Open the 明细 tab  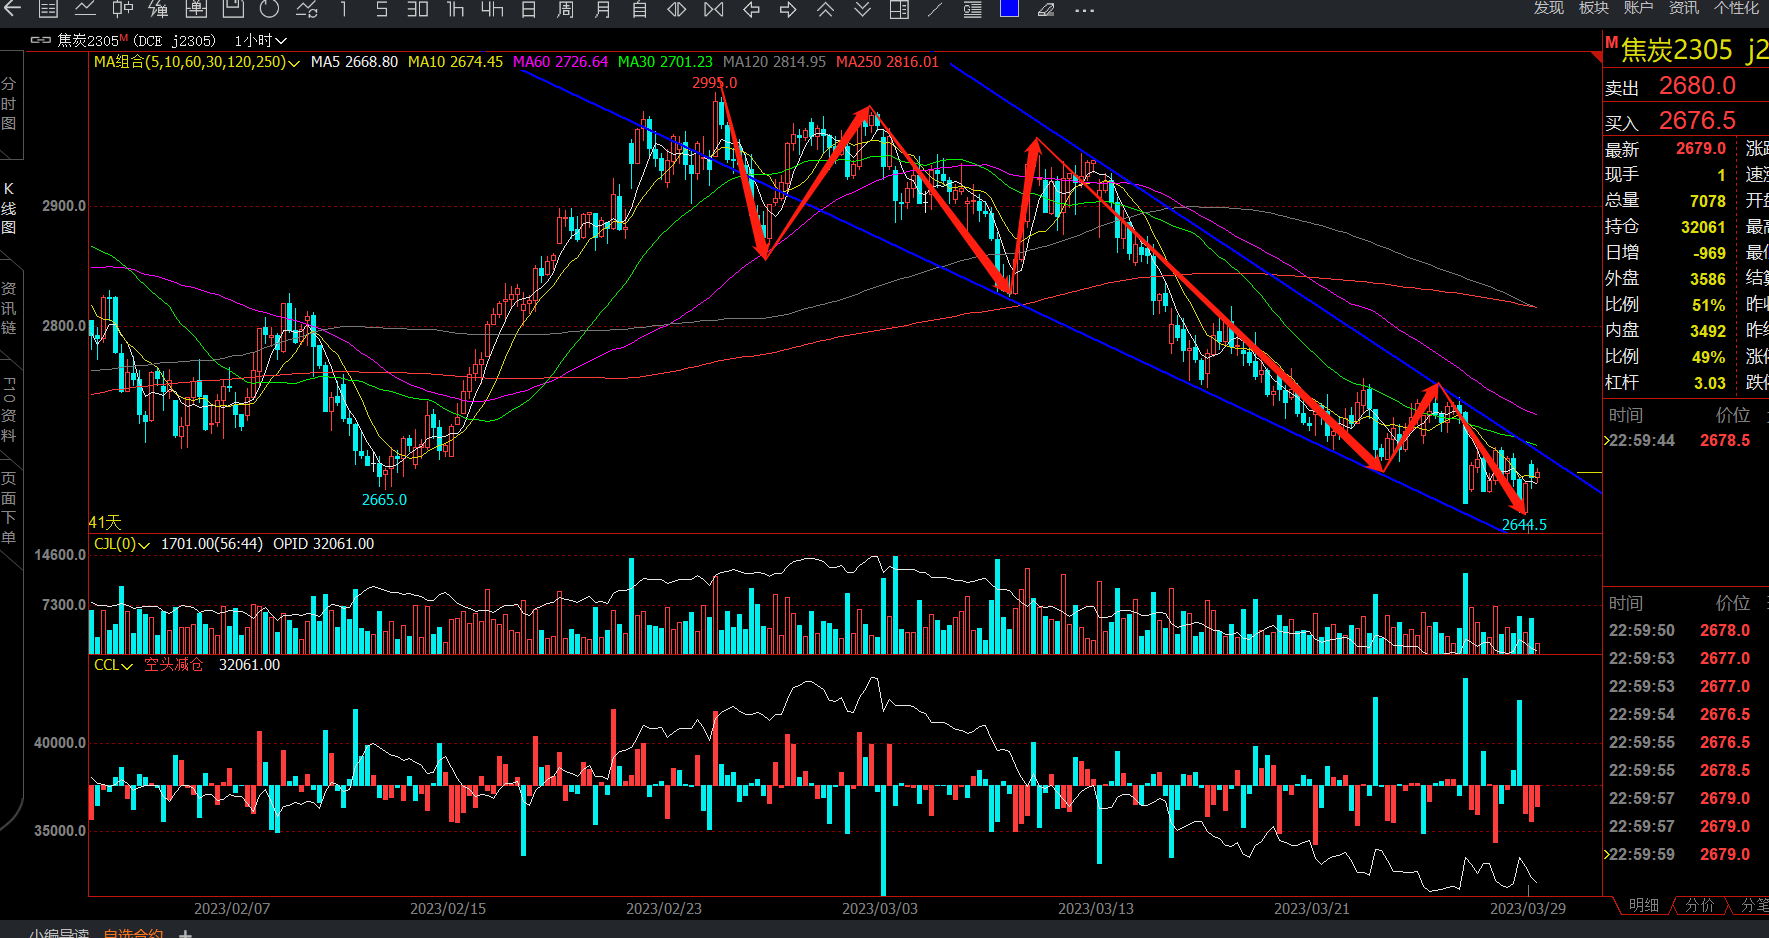pyautogui.click(x=1644, y=905)
